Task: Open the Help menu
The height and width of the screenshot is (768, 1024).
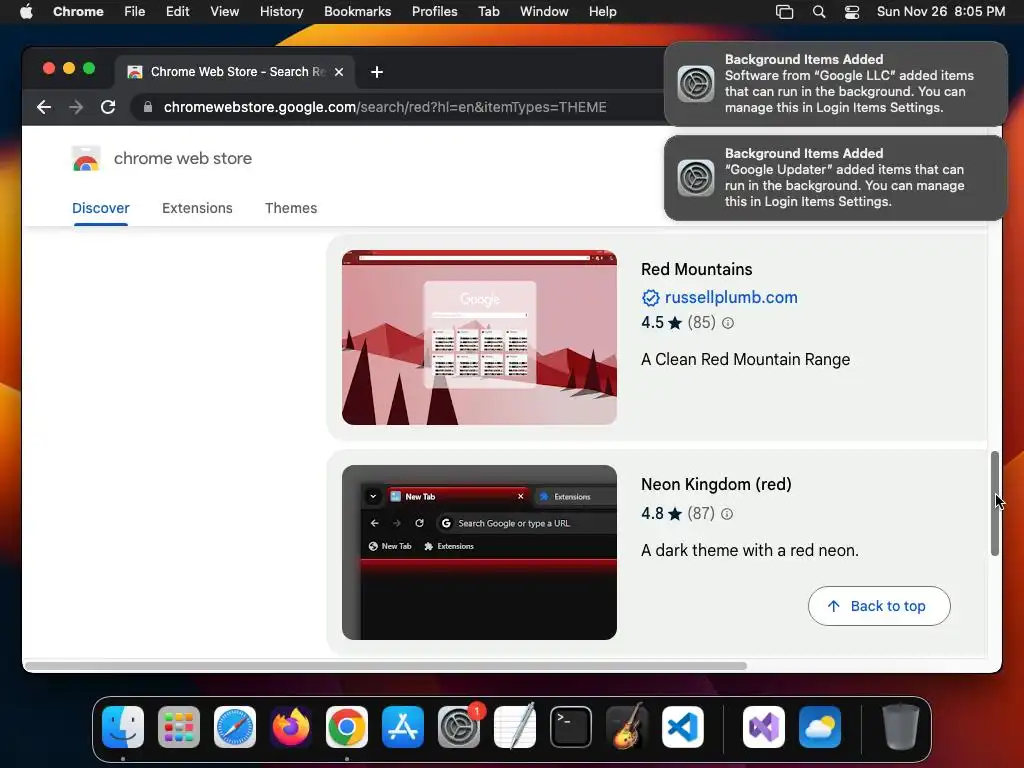Action: (x=602, y=12)
